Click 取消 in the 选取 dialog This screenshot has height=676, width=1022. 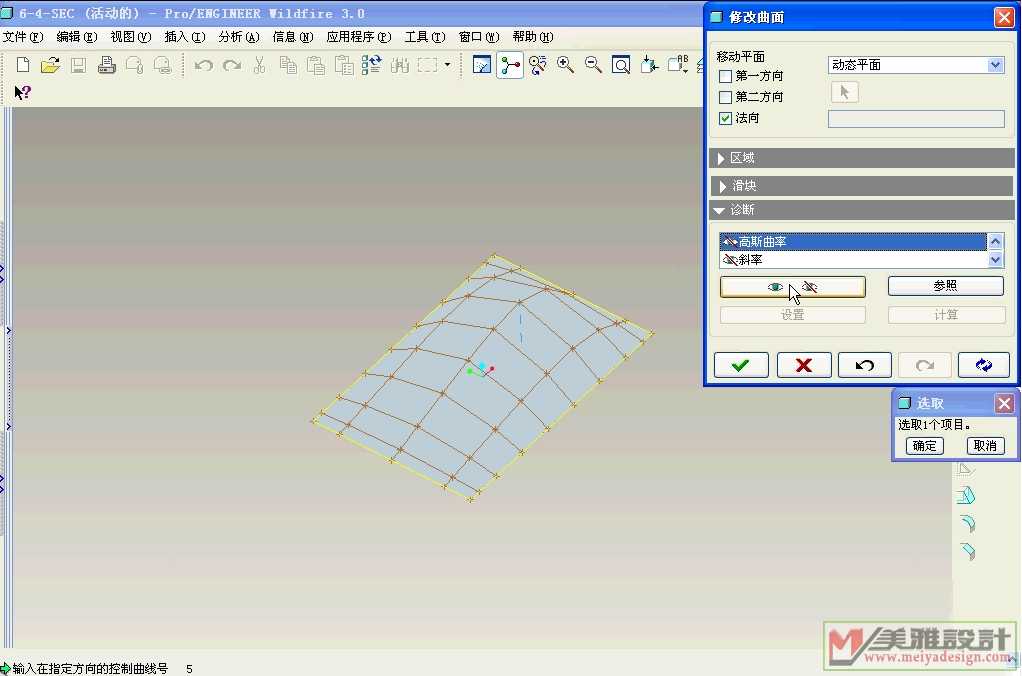point(985,446)
